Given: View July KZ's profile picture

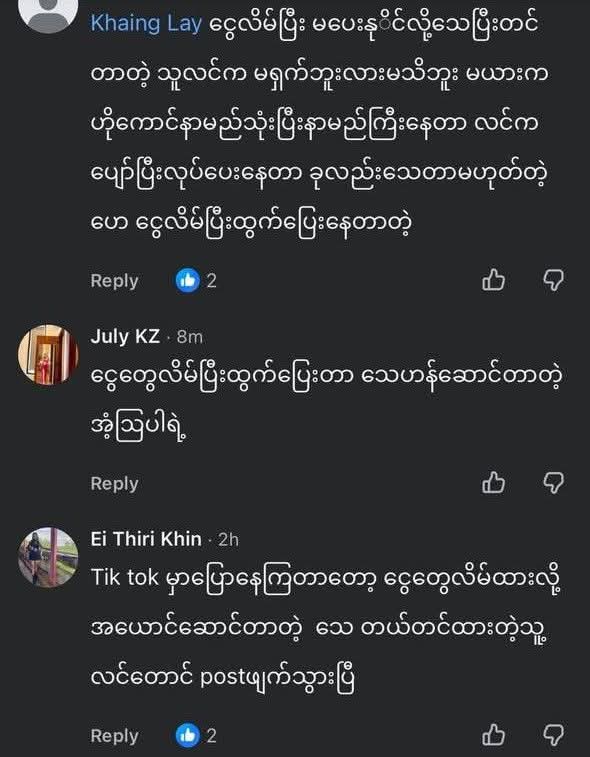Looking at the screenshot, I should click(48, 355).
